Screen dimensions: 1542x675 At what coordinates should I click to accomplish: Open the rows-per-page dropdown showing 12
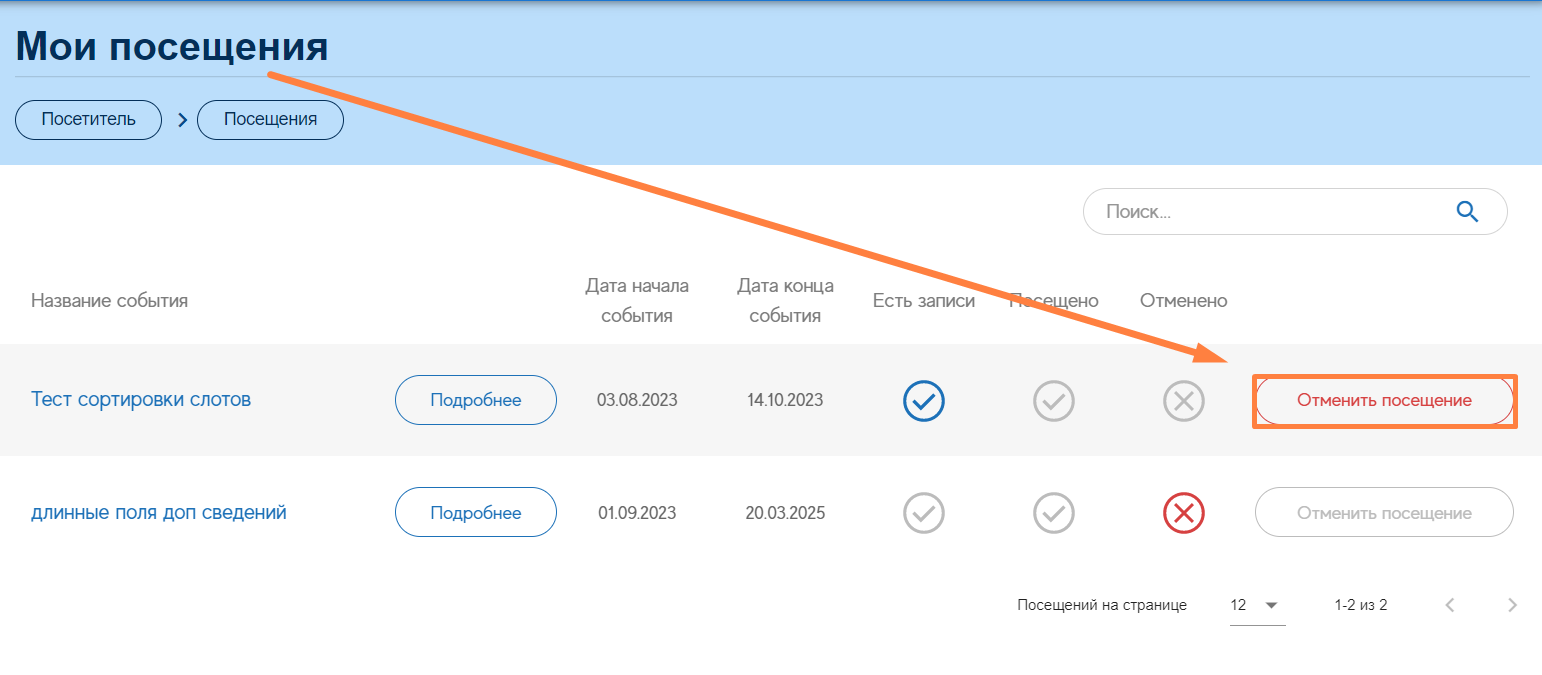[1256, 605]
